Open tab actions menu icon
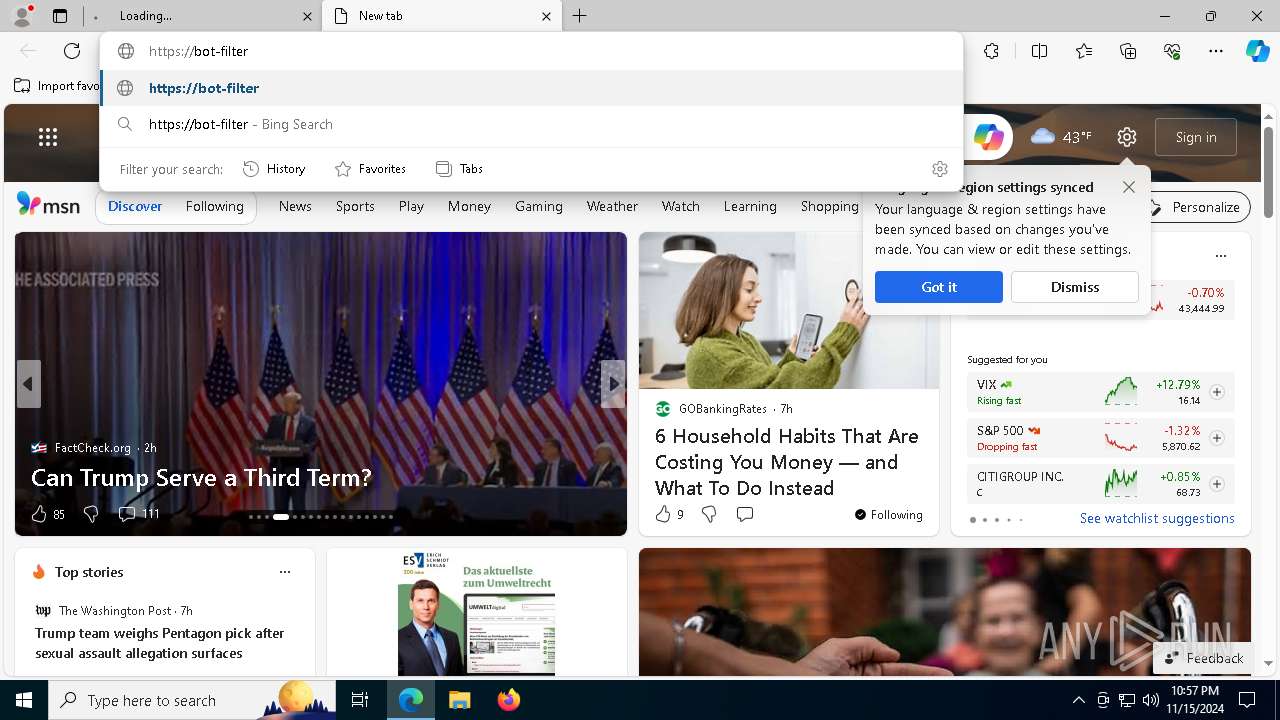The image size is (1280, 720). coord(60,16)
